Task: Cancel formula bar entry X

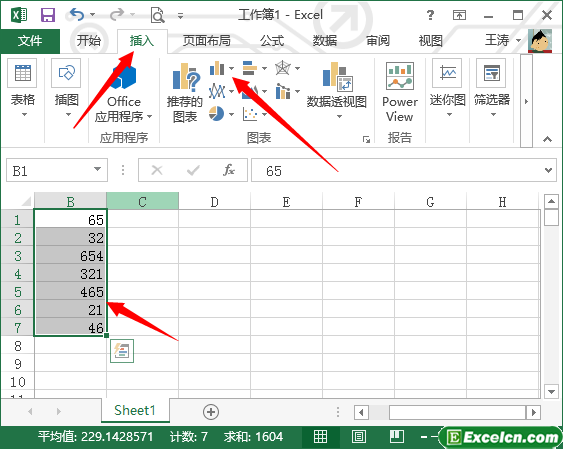Action: [157, 170]
